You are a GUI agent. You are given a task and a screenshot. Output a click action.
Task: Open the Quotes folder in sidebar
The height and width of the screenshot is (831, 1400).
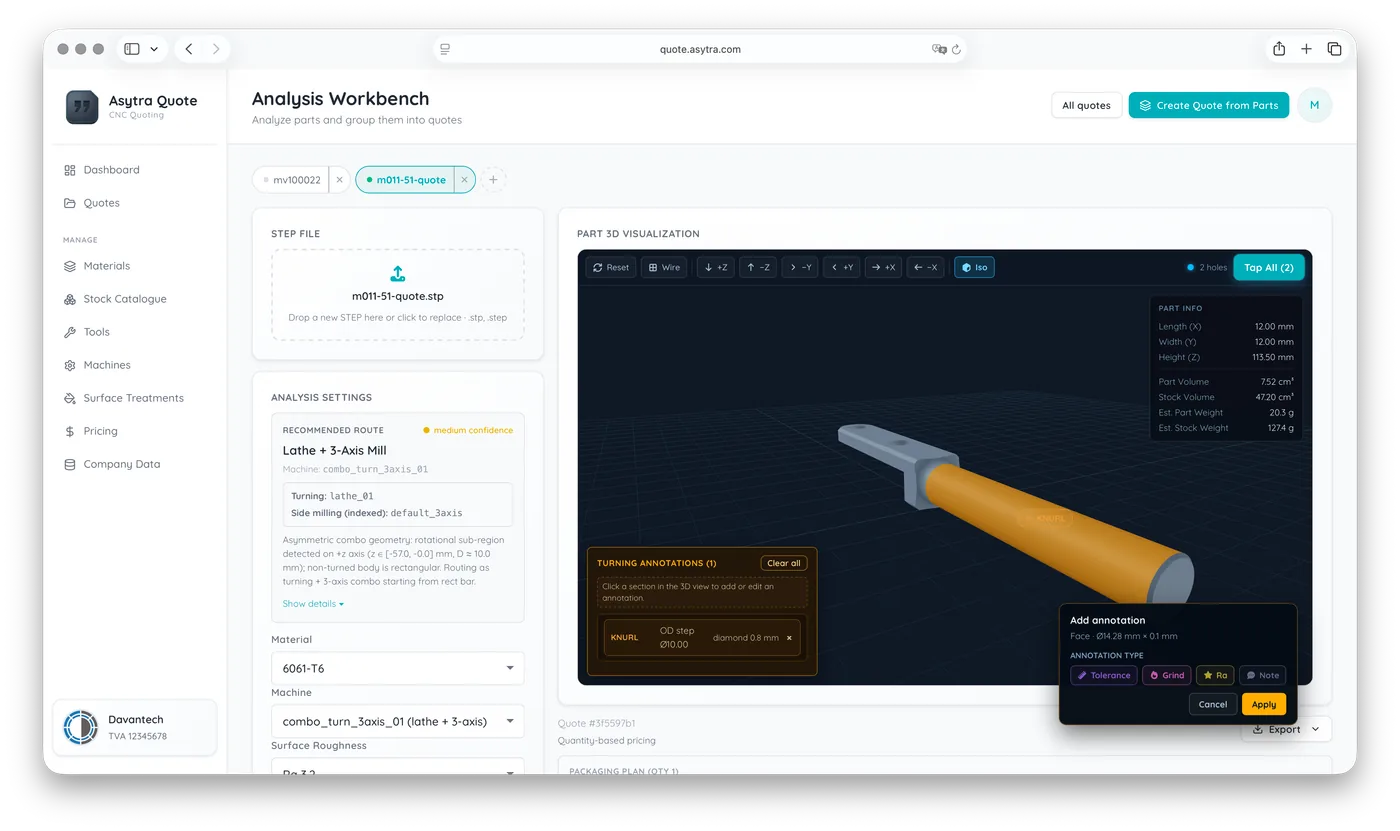[x=101, y=203]
